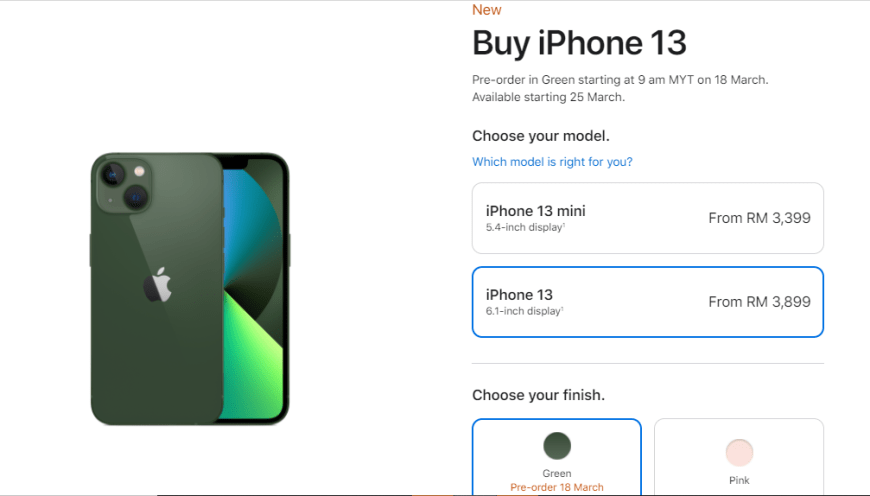870x496 pixels.
Task: Click the green color swatch circle
Action: [557, 446]
